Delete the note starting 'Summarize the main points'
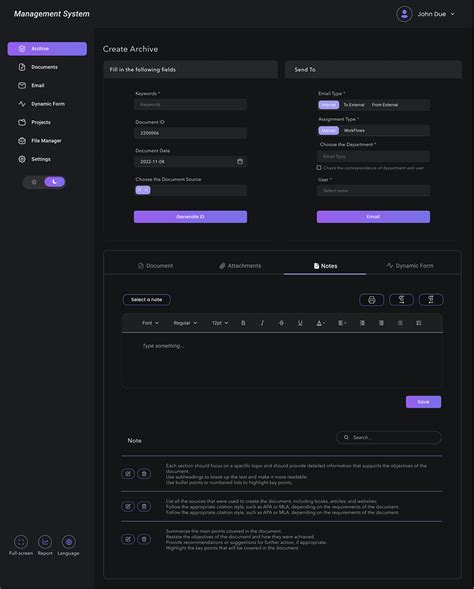Viewport: 474px width, 589px height. pos(144,539)
